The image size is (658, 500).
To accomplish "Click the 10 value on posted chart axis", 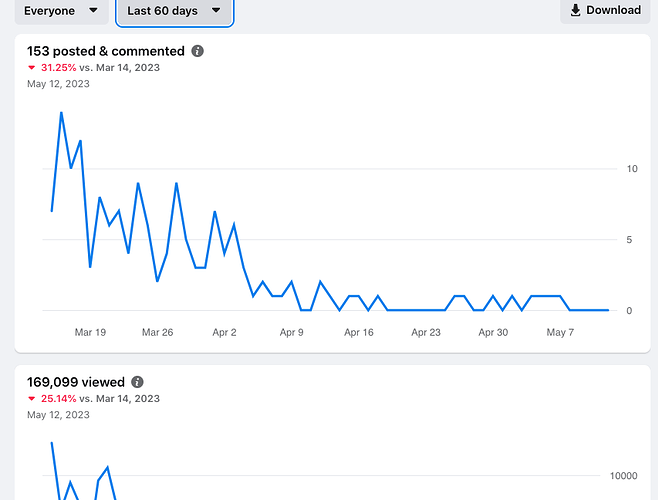I will [x=632, y=168].
